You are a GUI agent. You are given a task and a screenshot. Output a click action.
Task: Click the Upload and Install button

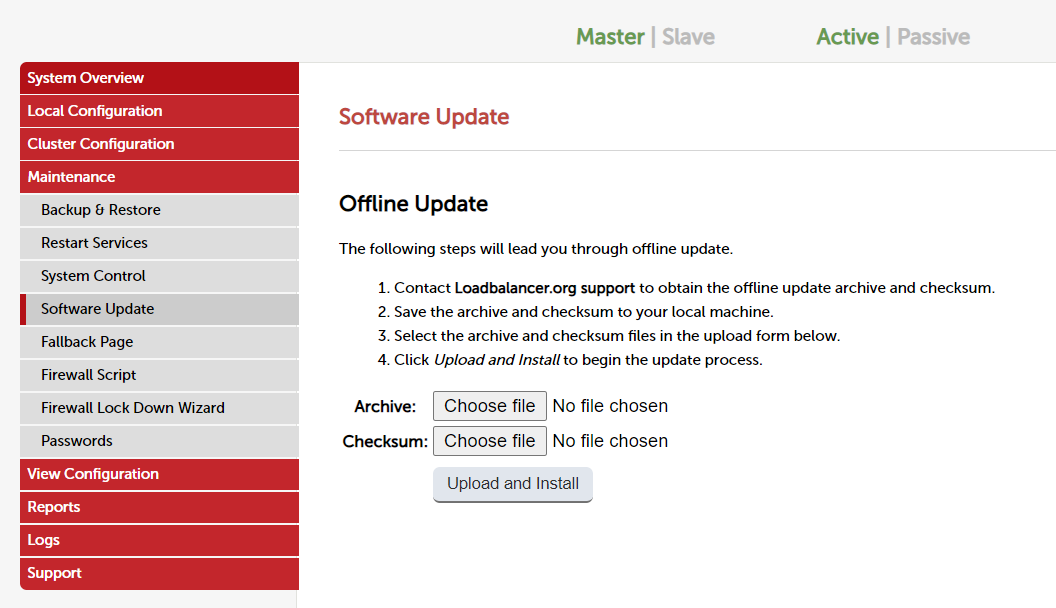pyautogui.click(x=513, y=484)
